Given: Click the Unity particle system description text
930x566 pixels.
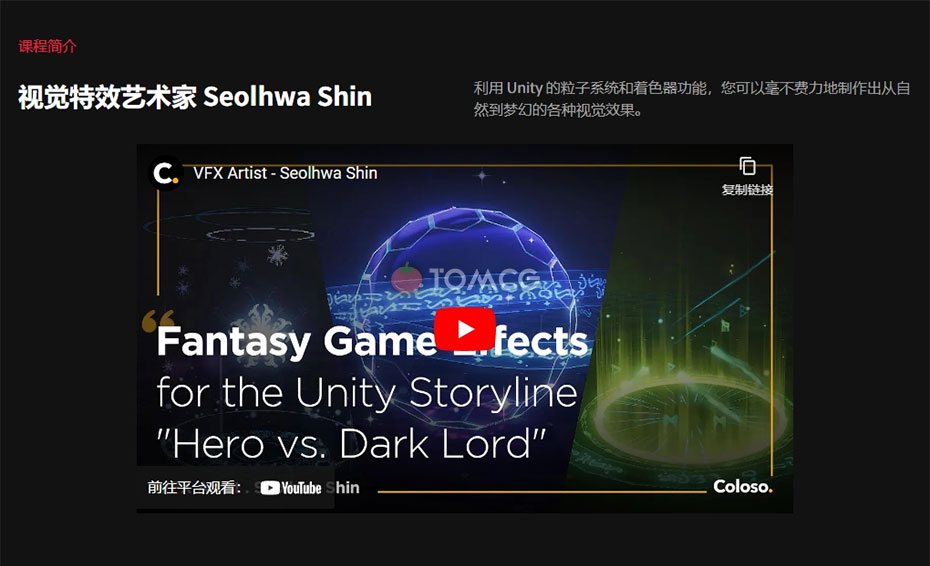Looking at the screenshot, I should pyautogui.click(x=692, y=99).
